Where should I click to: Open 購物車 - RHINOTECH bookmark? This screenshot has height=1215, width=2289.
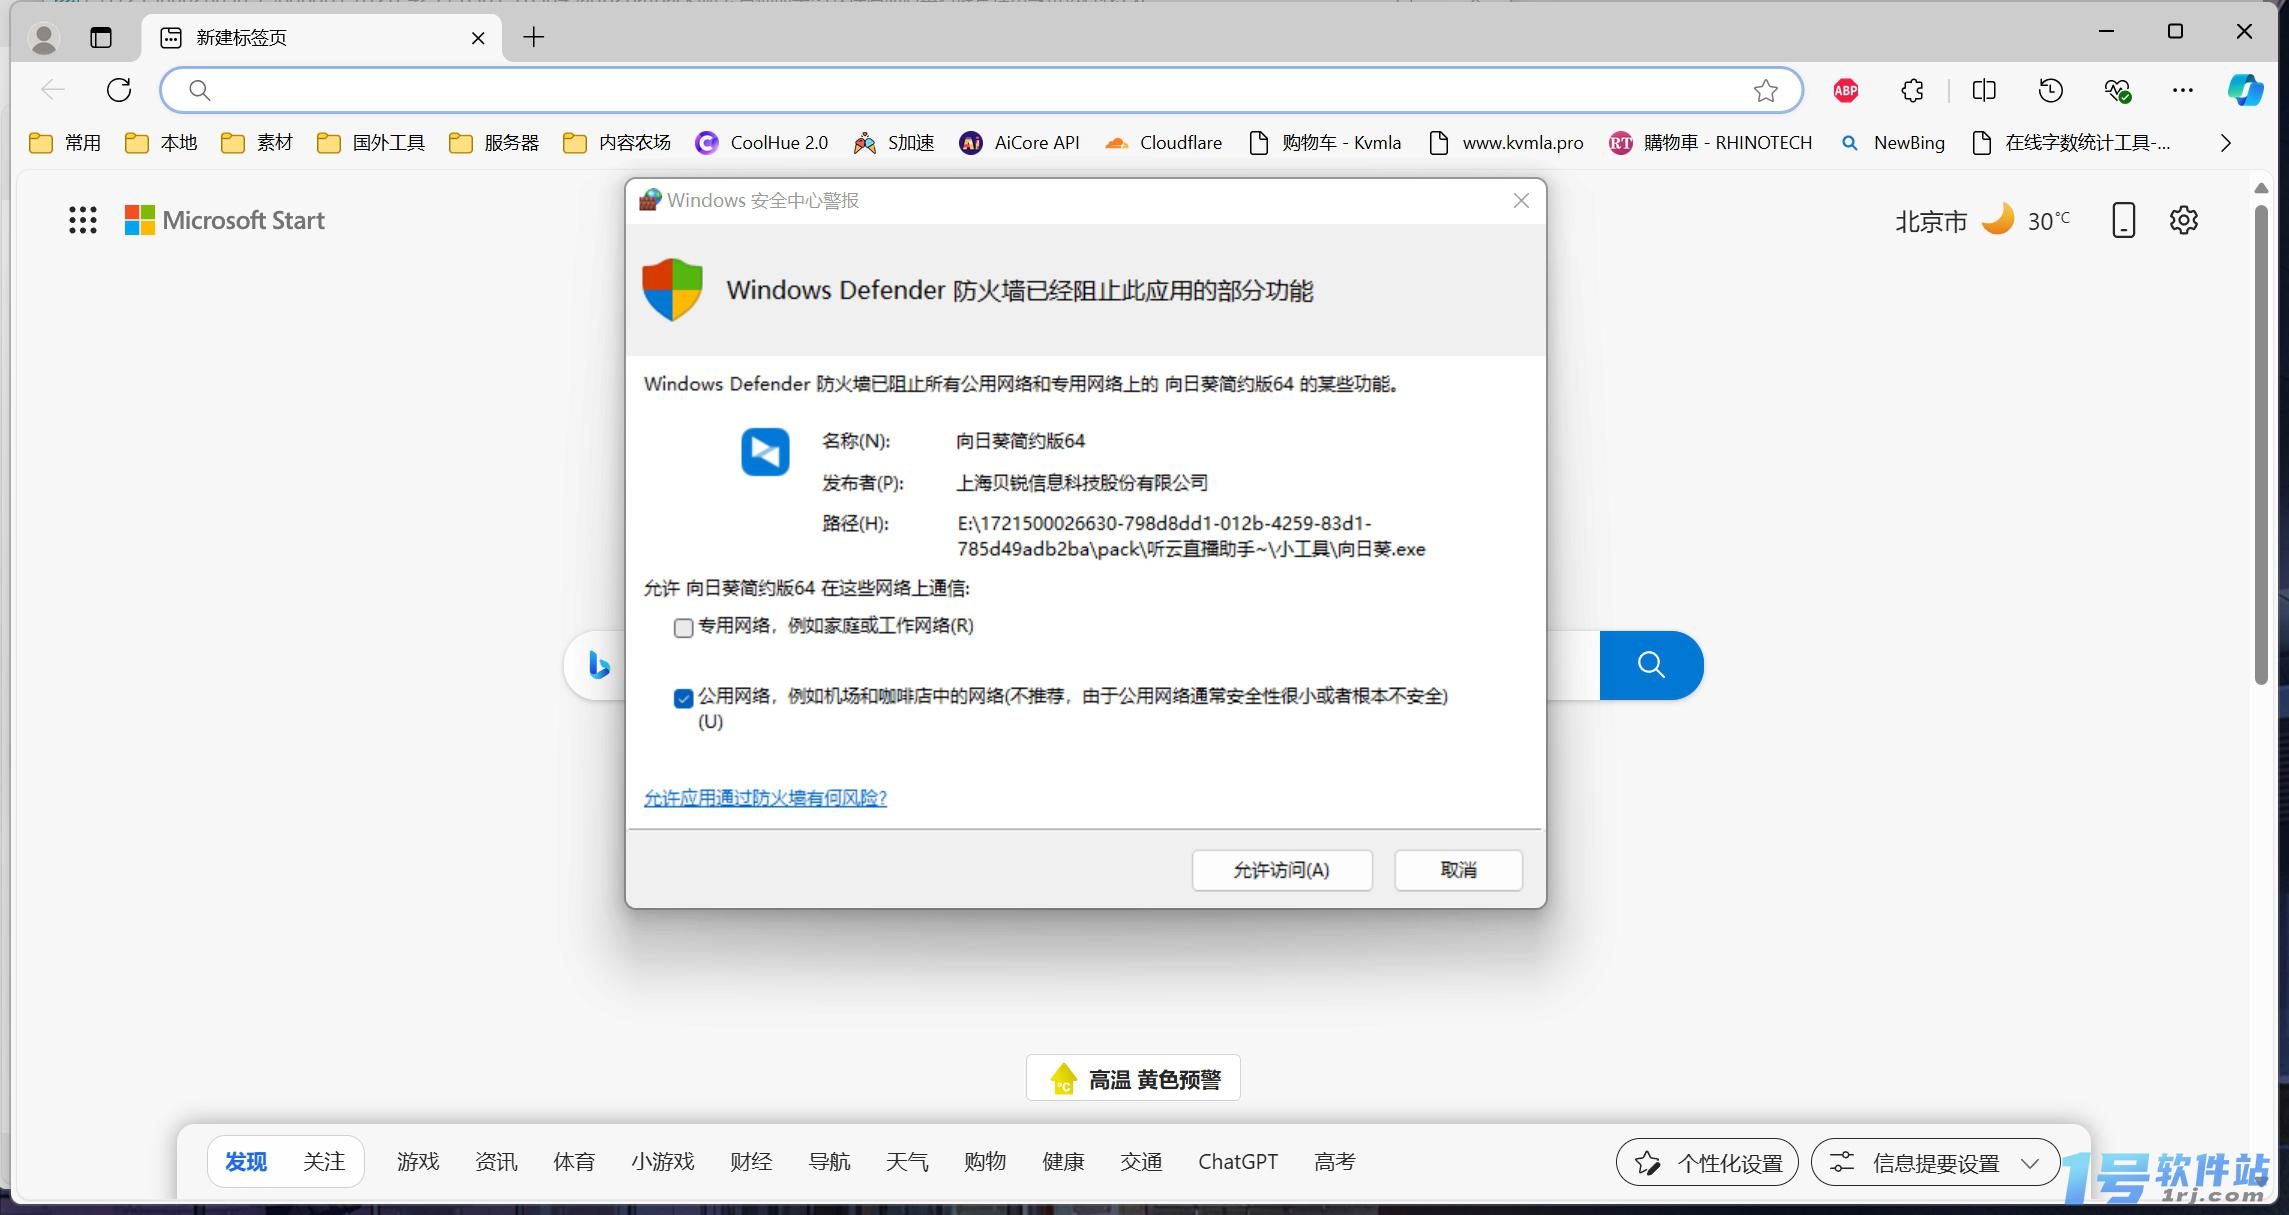click(1710, 143)
